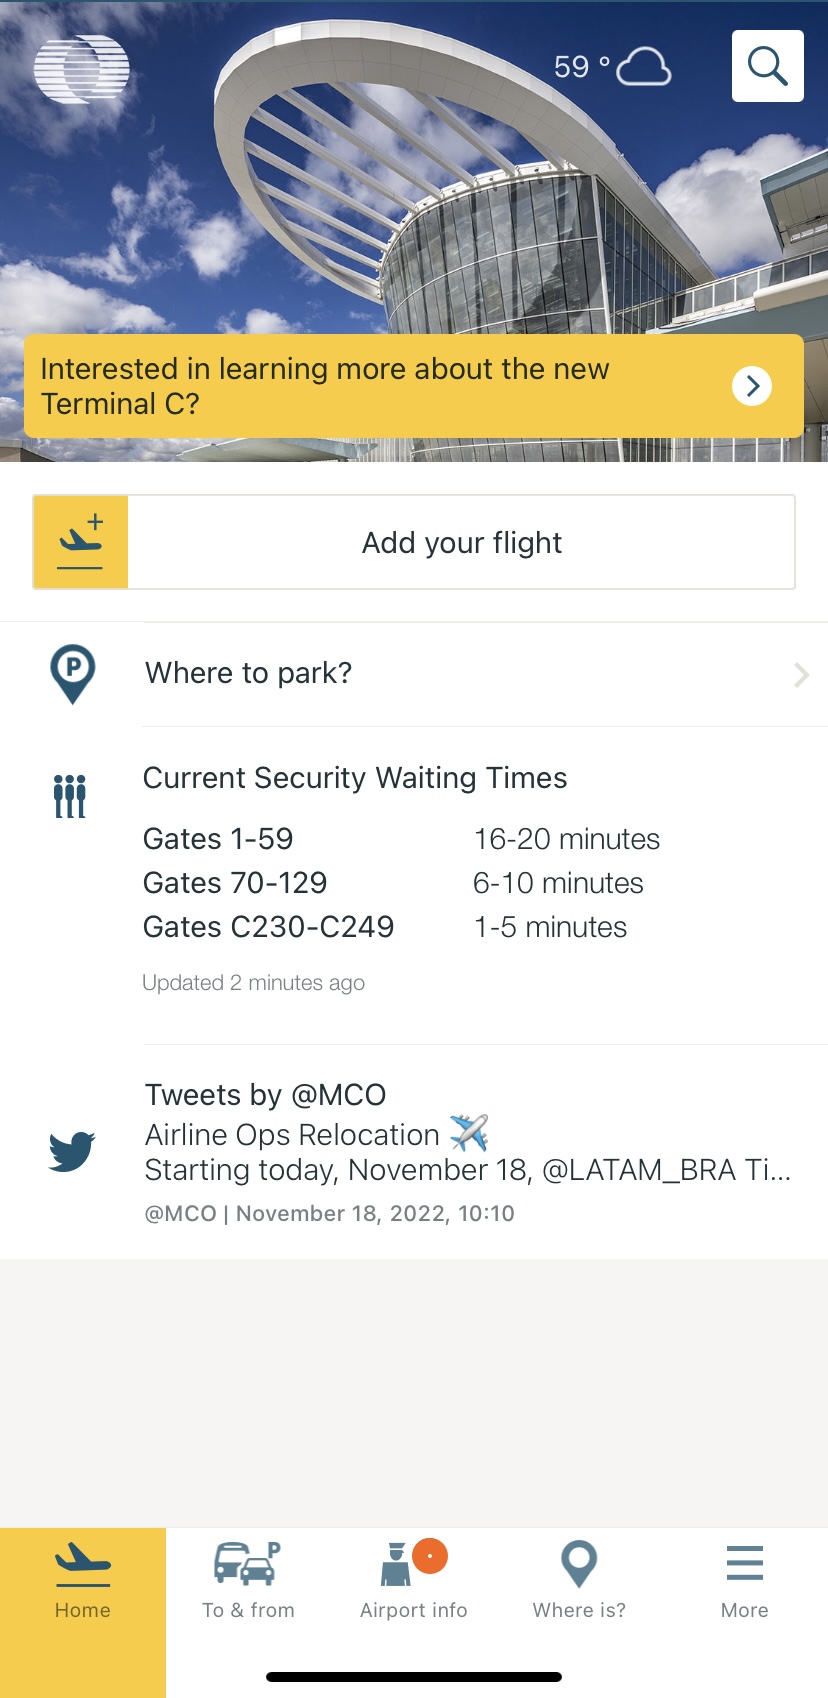
Task: Tap the Twitter bird icon
Action: coord(72,1151)
